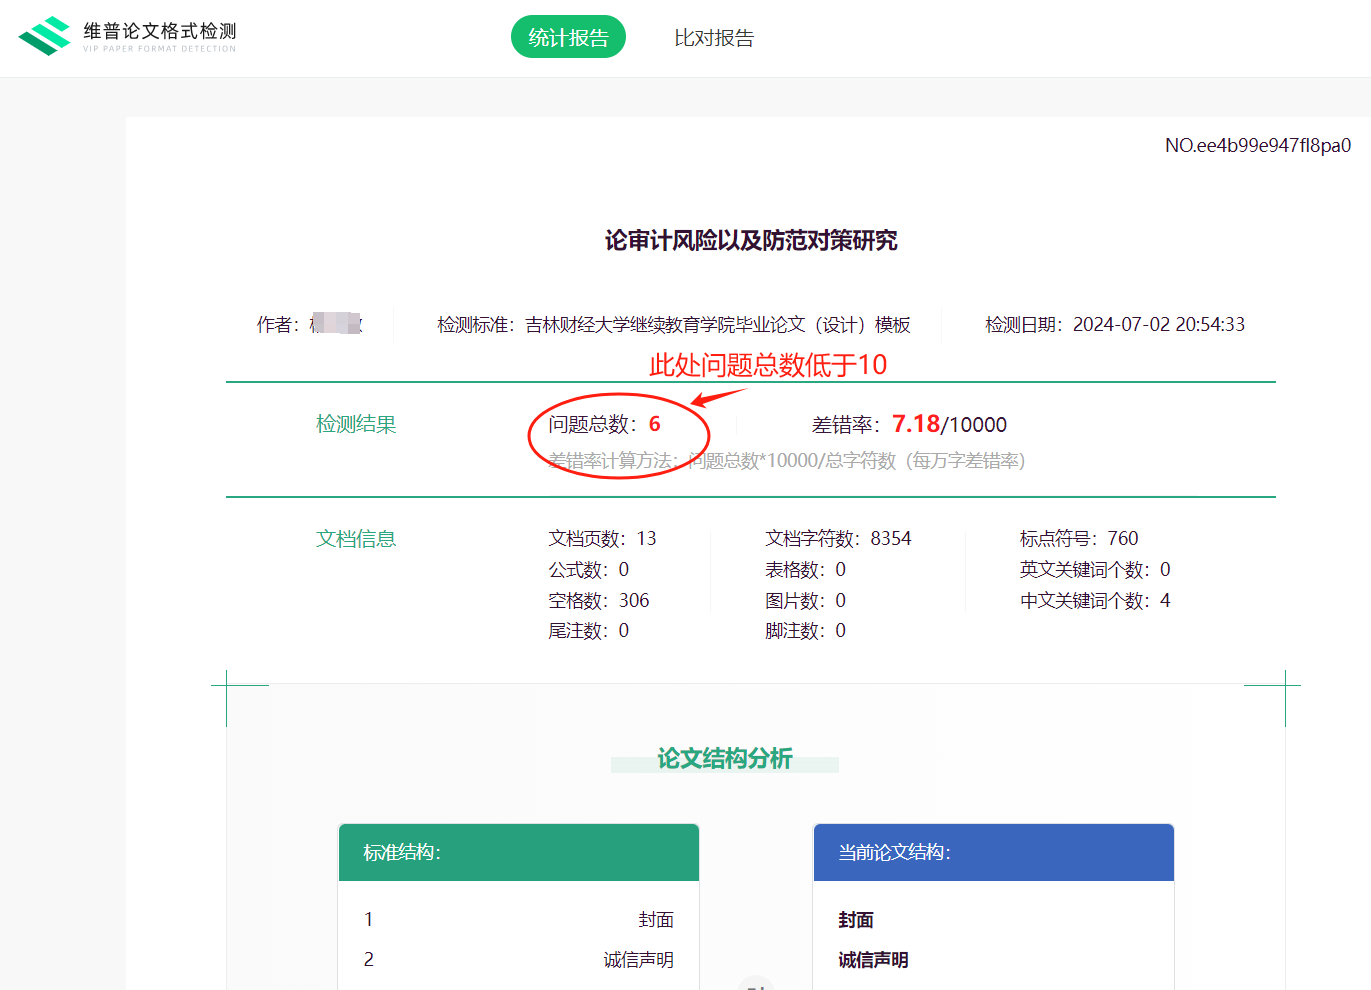This screenshot has height=990, width=1371.
Task: Click the 标准结构 panel green header
Action: [x=519, y=852]
